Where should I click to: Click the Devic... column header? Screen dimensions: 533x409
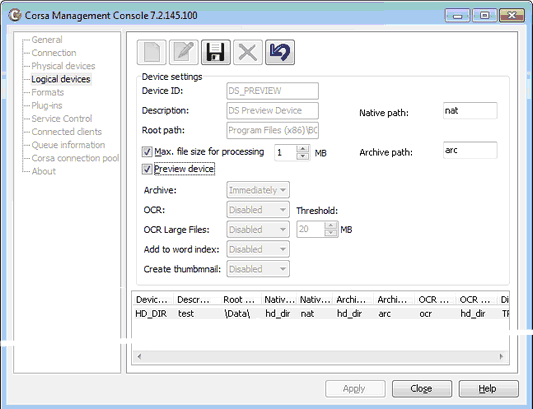[x=153, y=300]
